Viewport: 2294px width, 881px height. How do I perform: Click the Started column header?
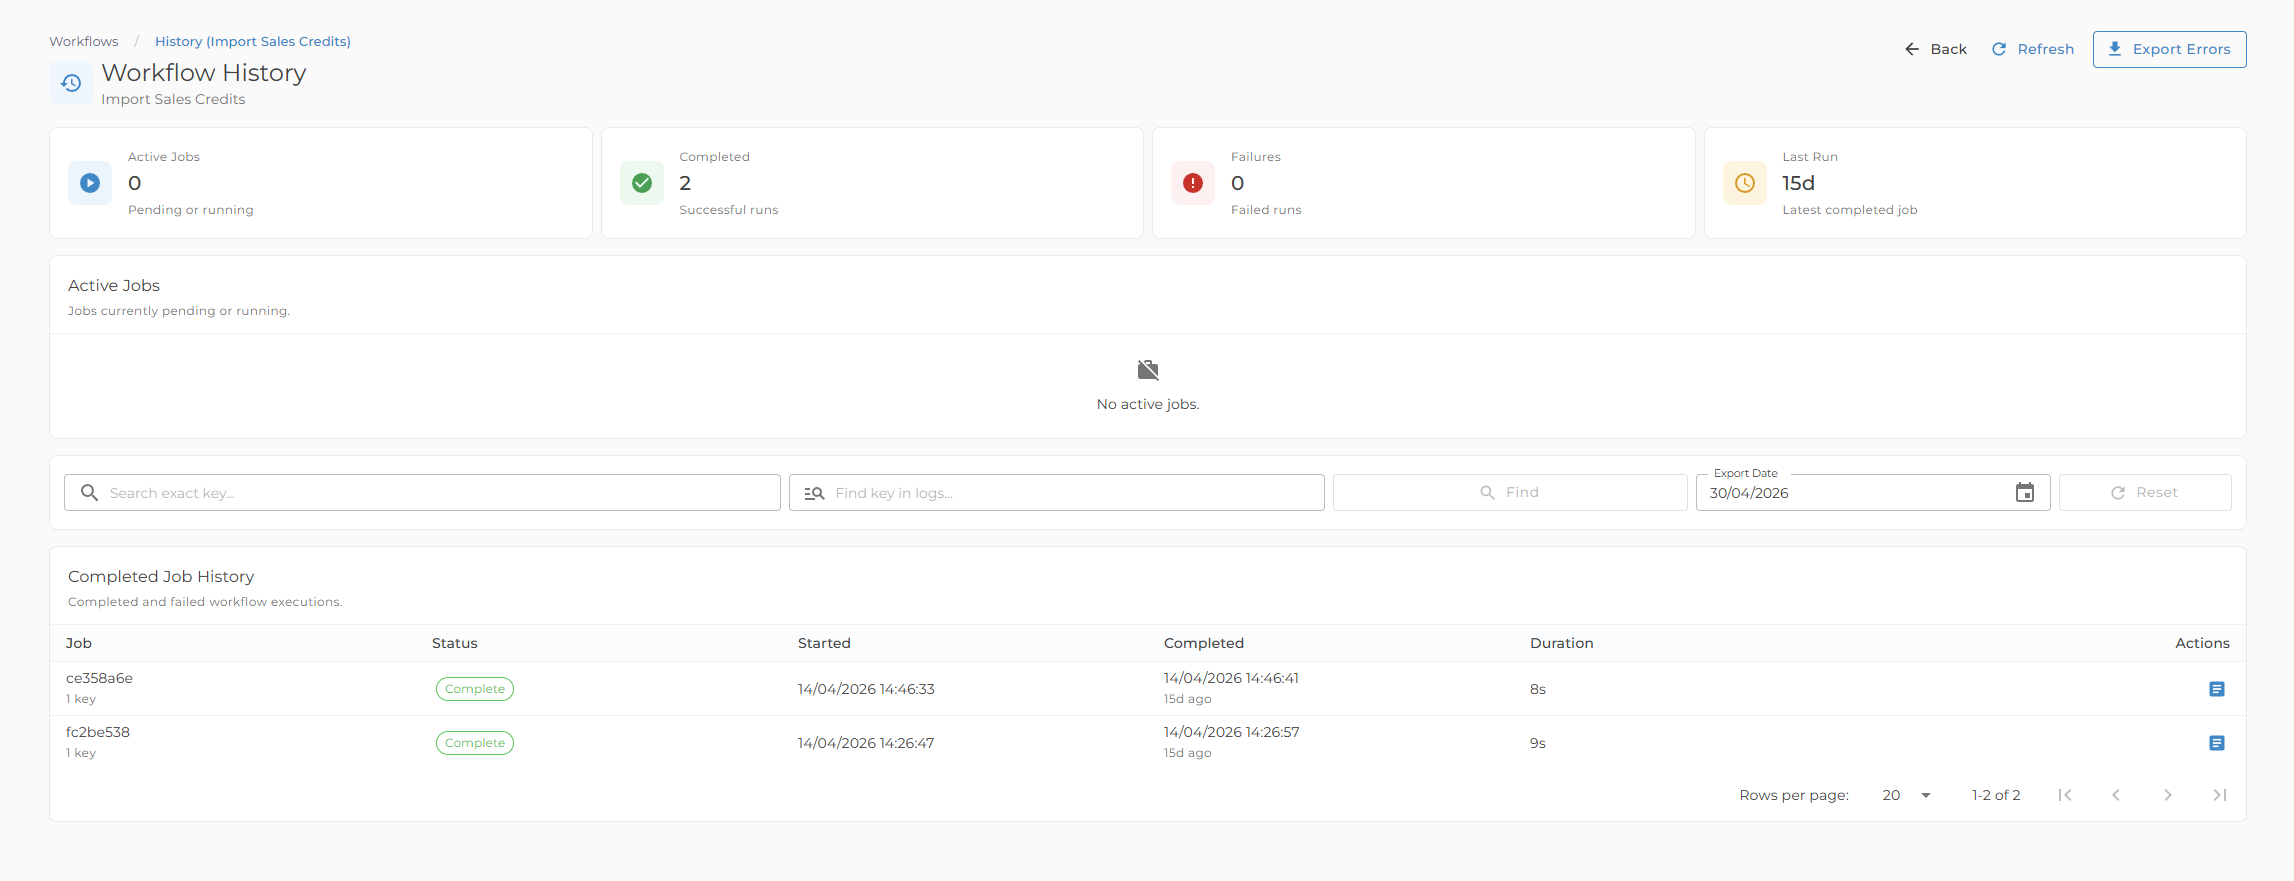point(824,643)
